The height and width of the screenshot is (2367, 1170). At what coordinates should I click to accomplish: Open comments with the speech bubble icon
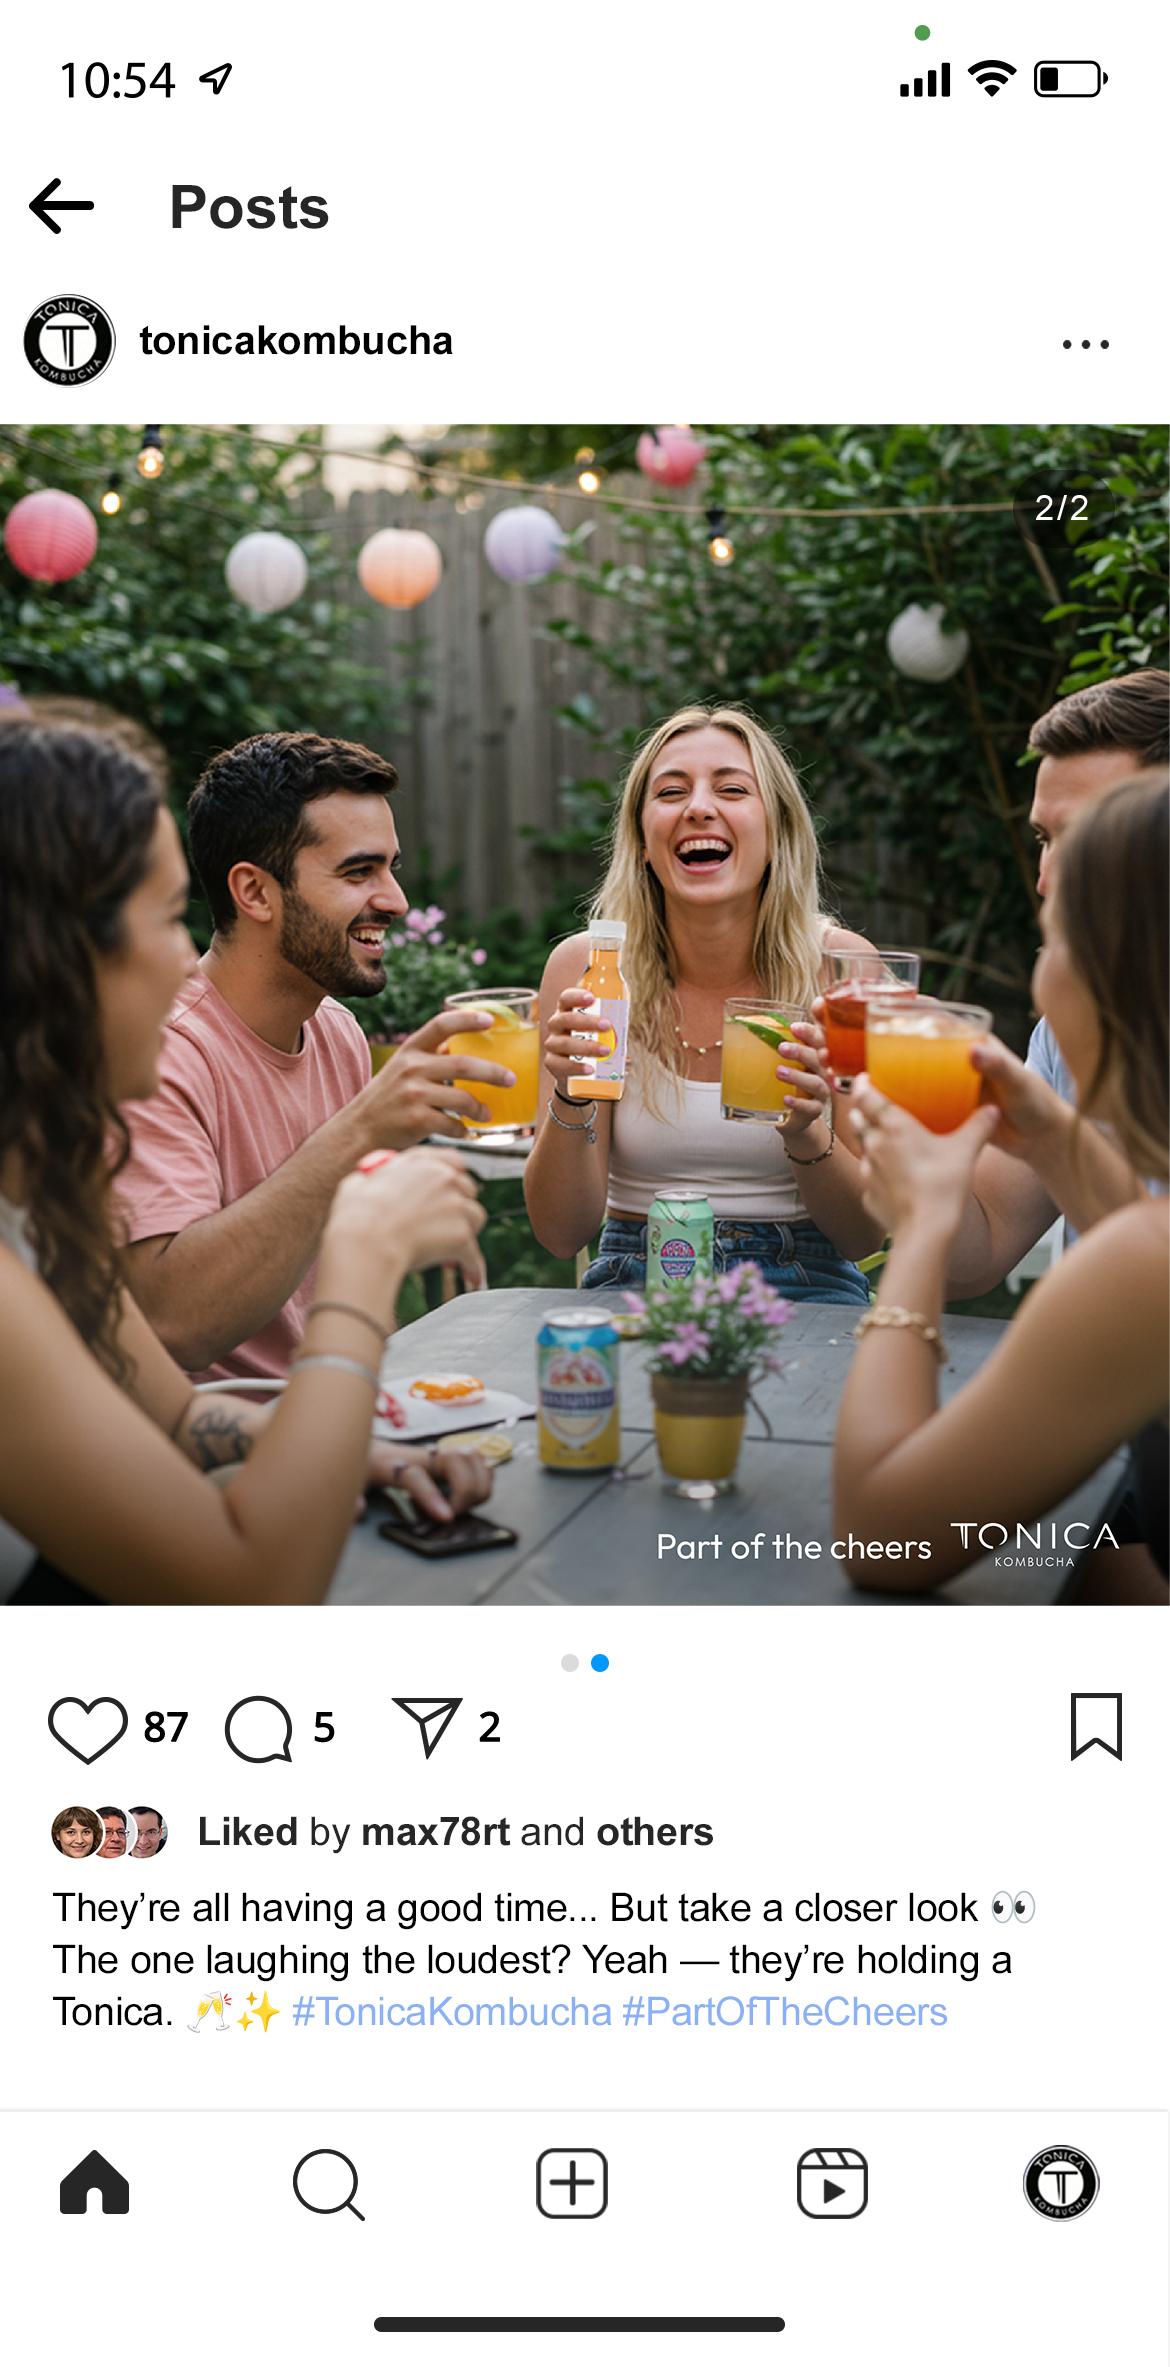[x=259, y=1729]
